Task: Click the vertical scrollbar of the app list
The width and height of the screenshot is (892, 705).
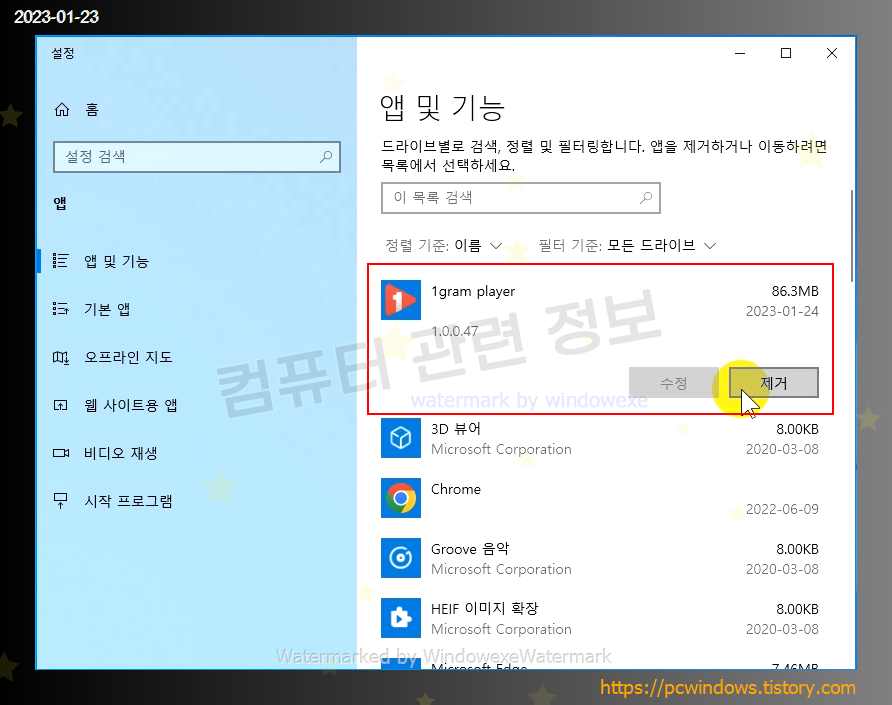Action: pos(852,236)
